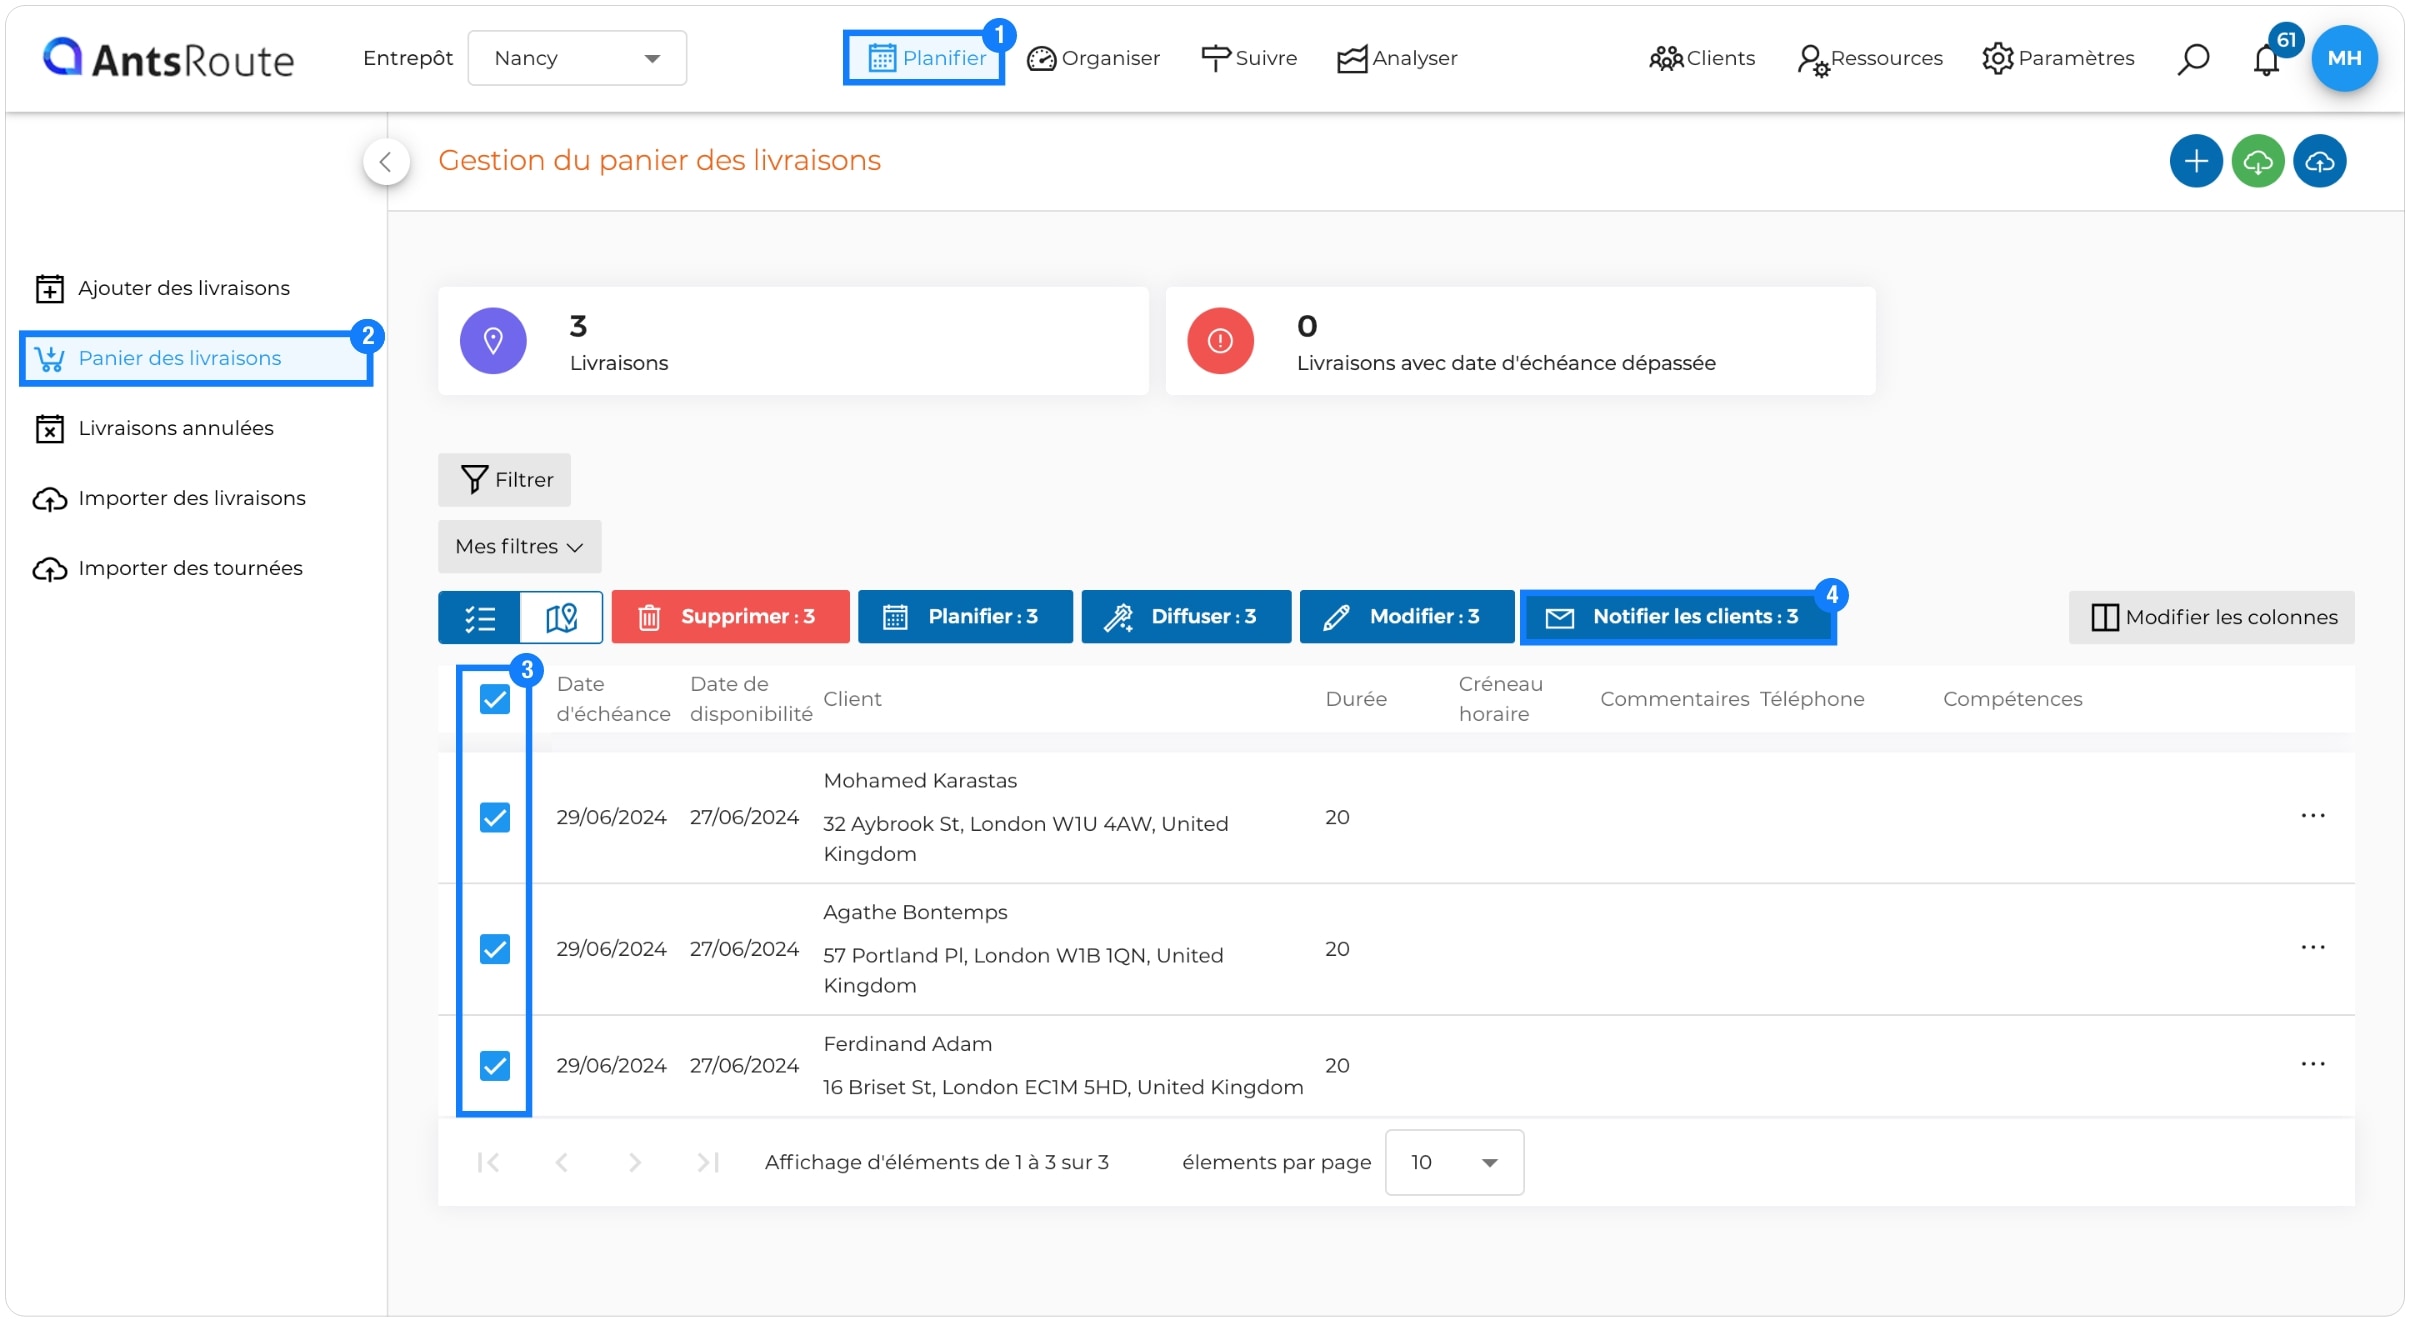The image size is (2410, 1320).
Task: Open the Clients menu
Action: click(1701, 58)
